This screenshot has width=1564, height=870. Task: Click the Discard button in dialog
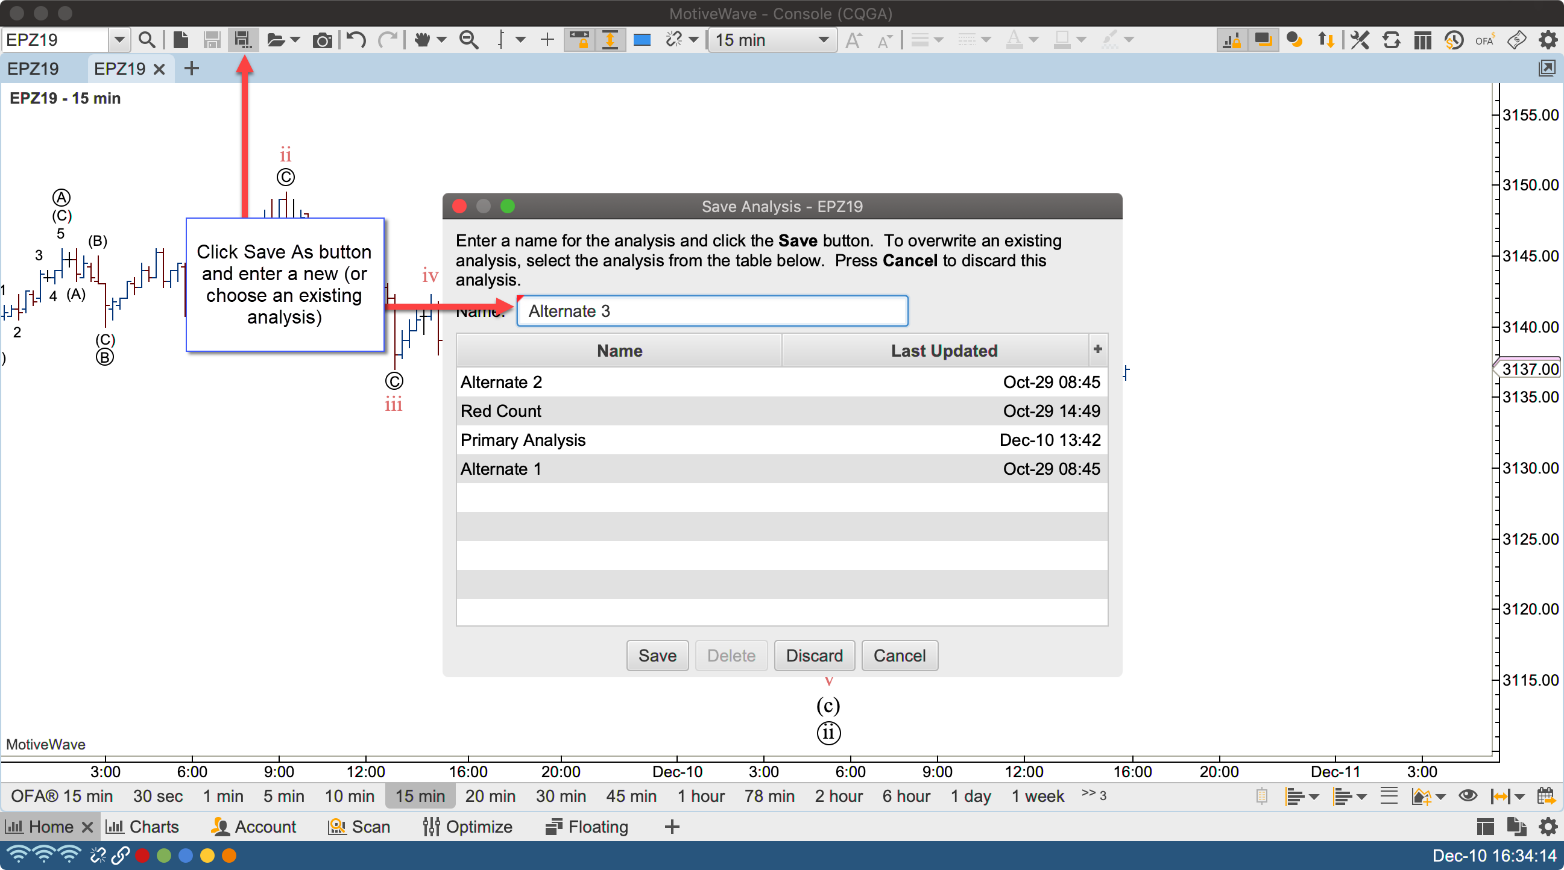814,656
